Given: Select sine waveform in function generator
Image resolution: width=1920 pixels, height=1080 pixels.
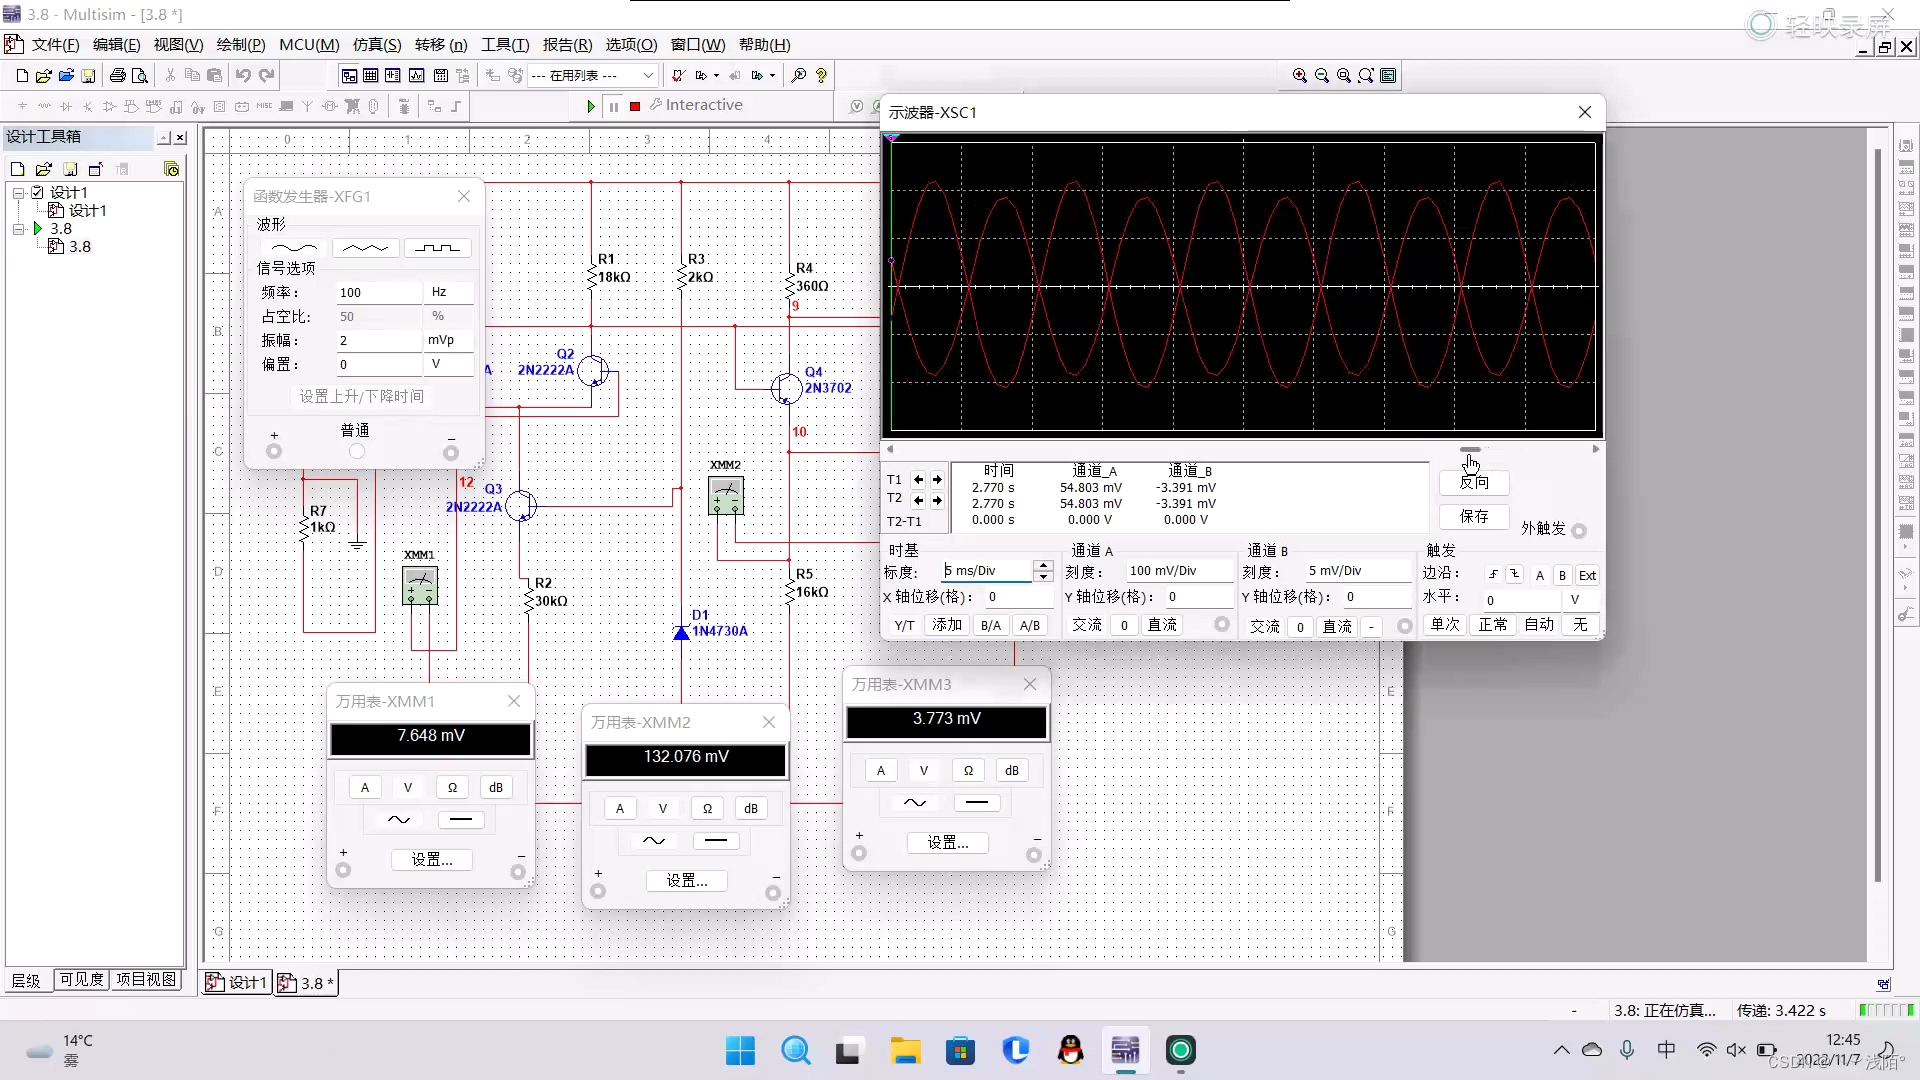Looking at the screenshot, I should click(294, 248).
